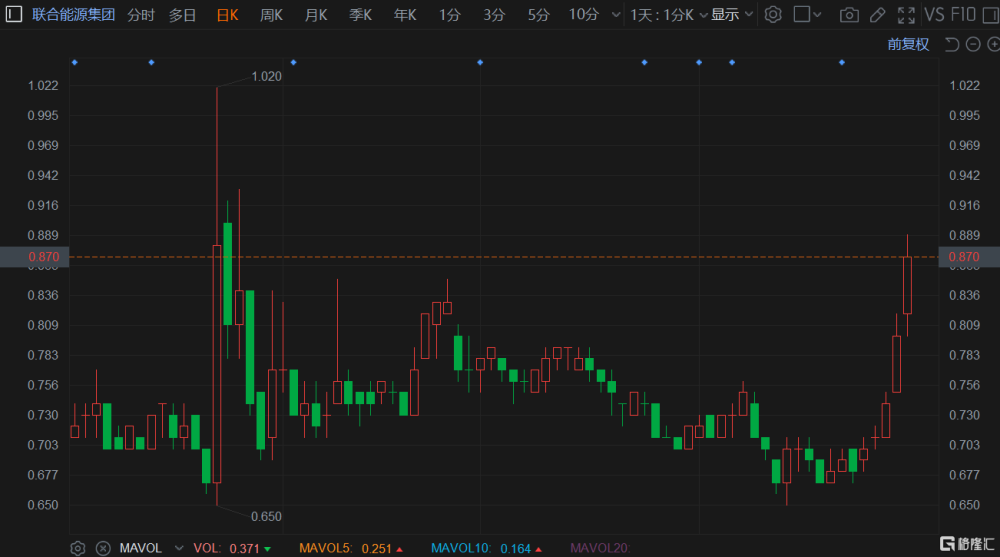1000x557 pixels.
Task: Zoom out chart with minus icon
Action: 973,44
